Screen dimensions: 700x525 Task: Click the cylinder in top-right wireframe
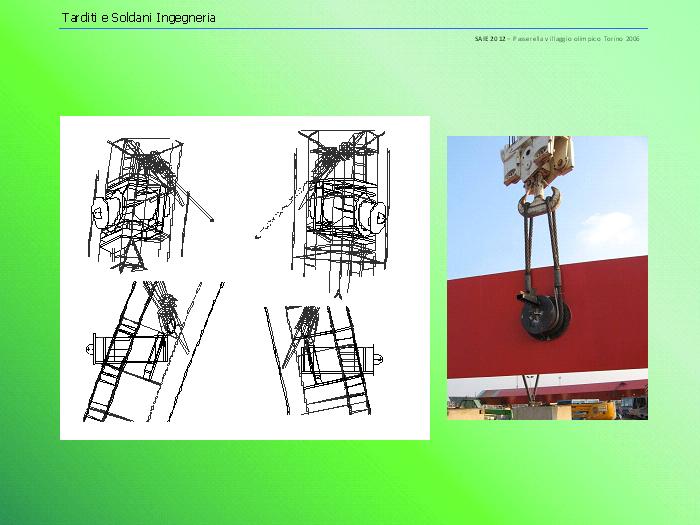(x=375, y=218)
